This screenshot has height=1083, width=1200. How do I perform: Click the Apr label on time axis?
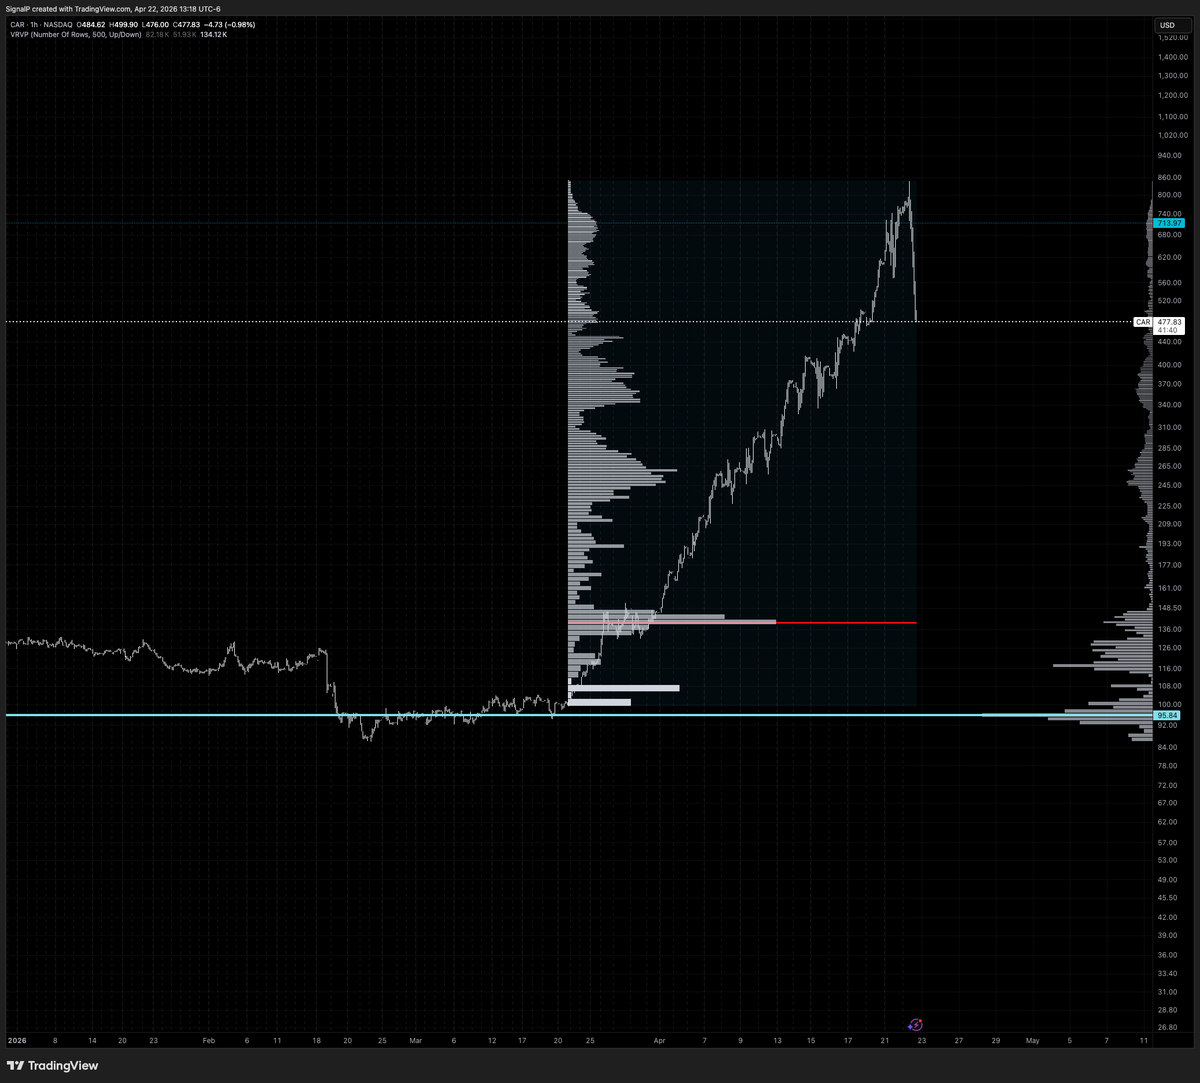point(659,1040)
